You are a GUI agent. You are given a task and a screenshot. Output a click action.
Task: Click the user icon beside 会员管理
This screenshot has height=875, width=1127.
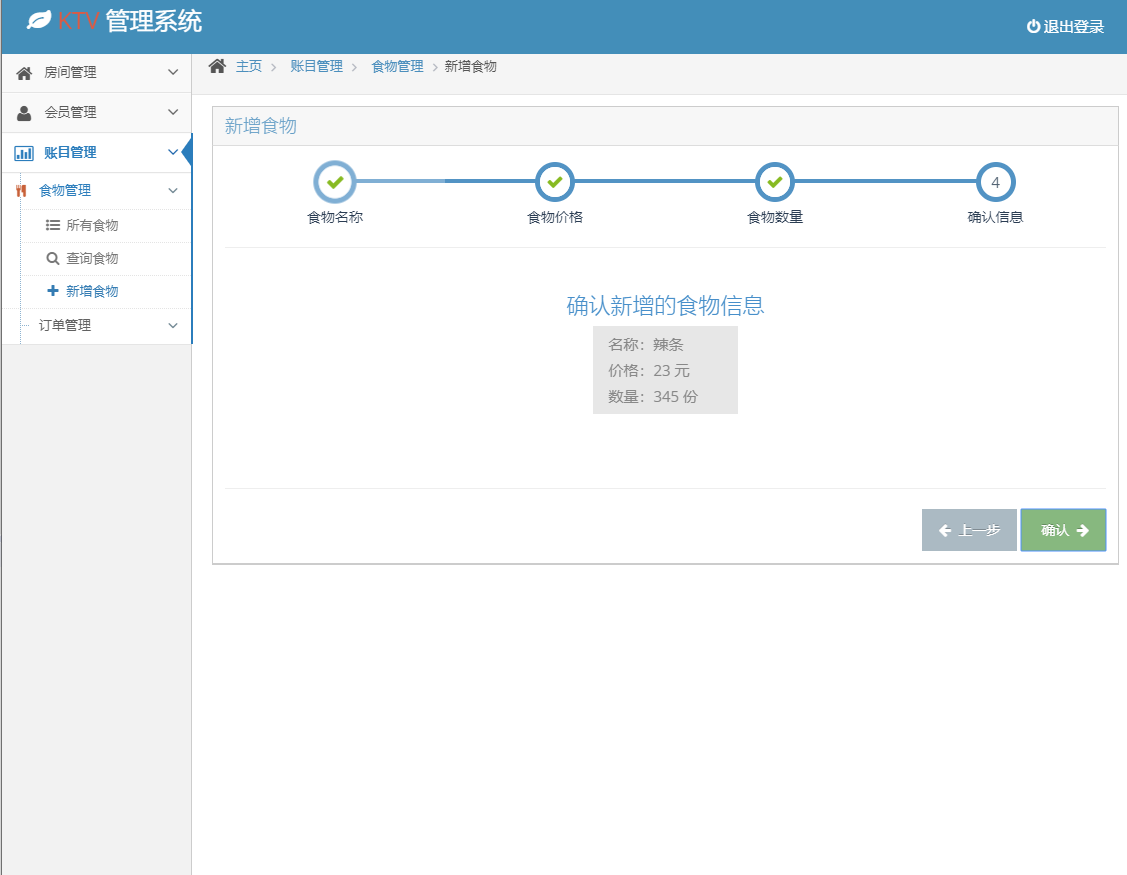click(24, 113)
